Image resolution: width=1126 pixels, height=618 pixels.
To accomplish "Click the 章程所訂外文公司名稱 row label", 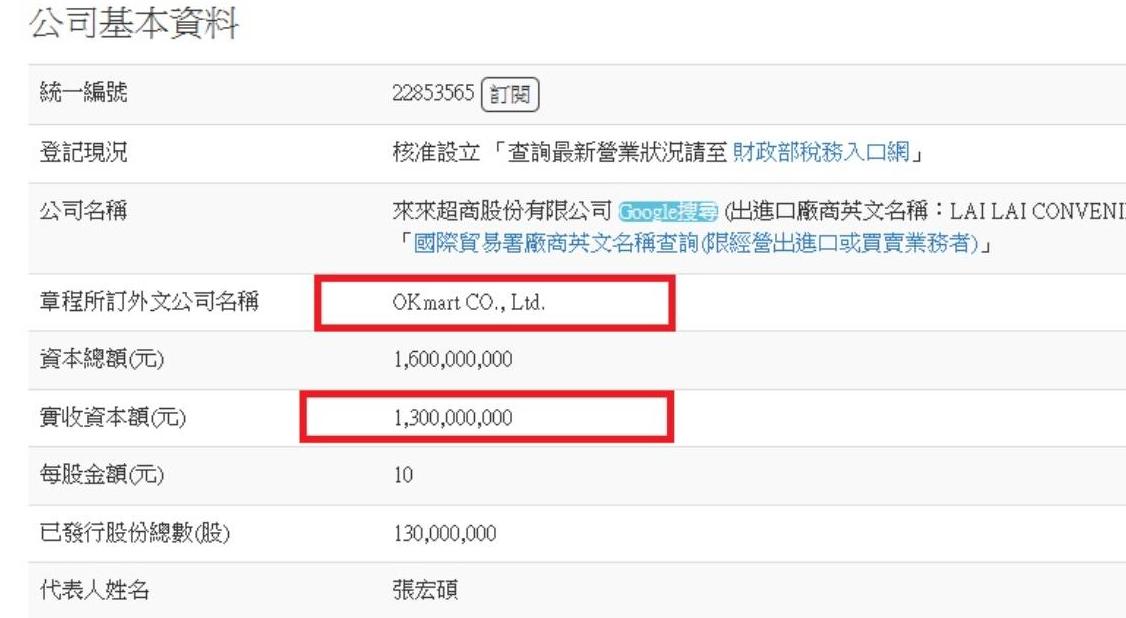I will [x=138, y=303].
